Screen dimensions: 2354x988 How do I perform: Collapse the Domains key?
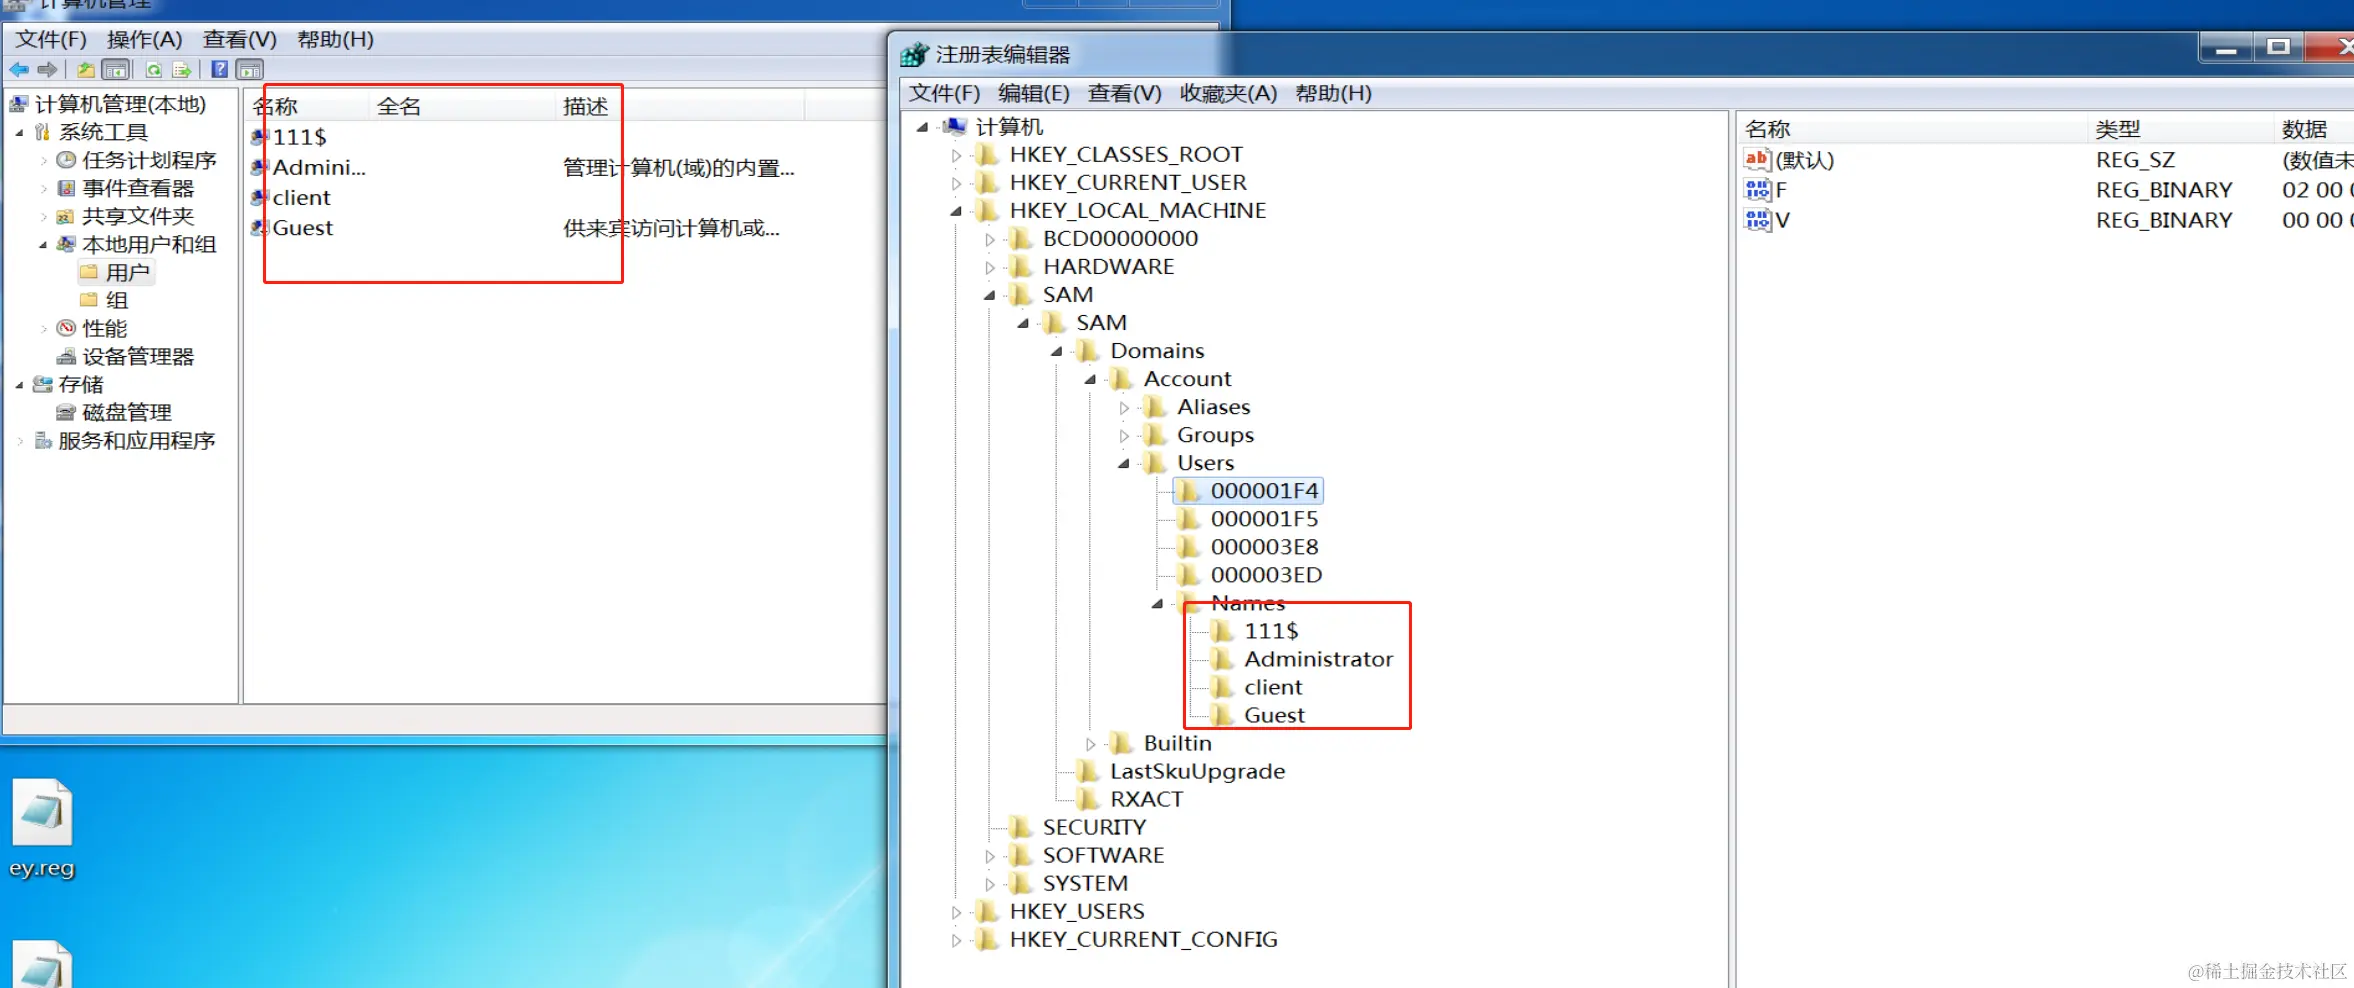(x=1057, y=351)
